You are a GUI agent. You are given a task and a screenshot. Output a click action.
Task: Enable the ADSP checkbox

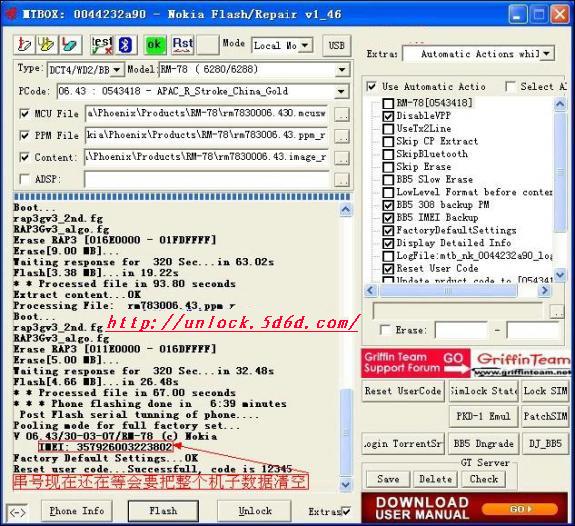(x=24, y=179)
